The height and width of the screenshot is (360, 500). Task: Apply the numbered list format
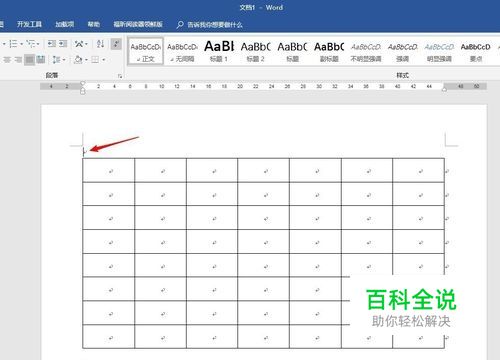pyautogui.click(x=13, y=44)
